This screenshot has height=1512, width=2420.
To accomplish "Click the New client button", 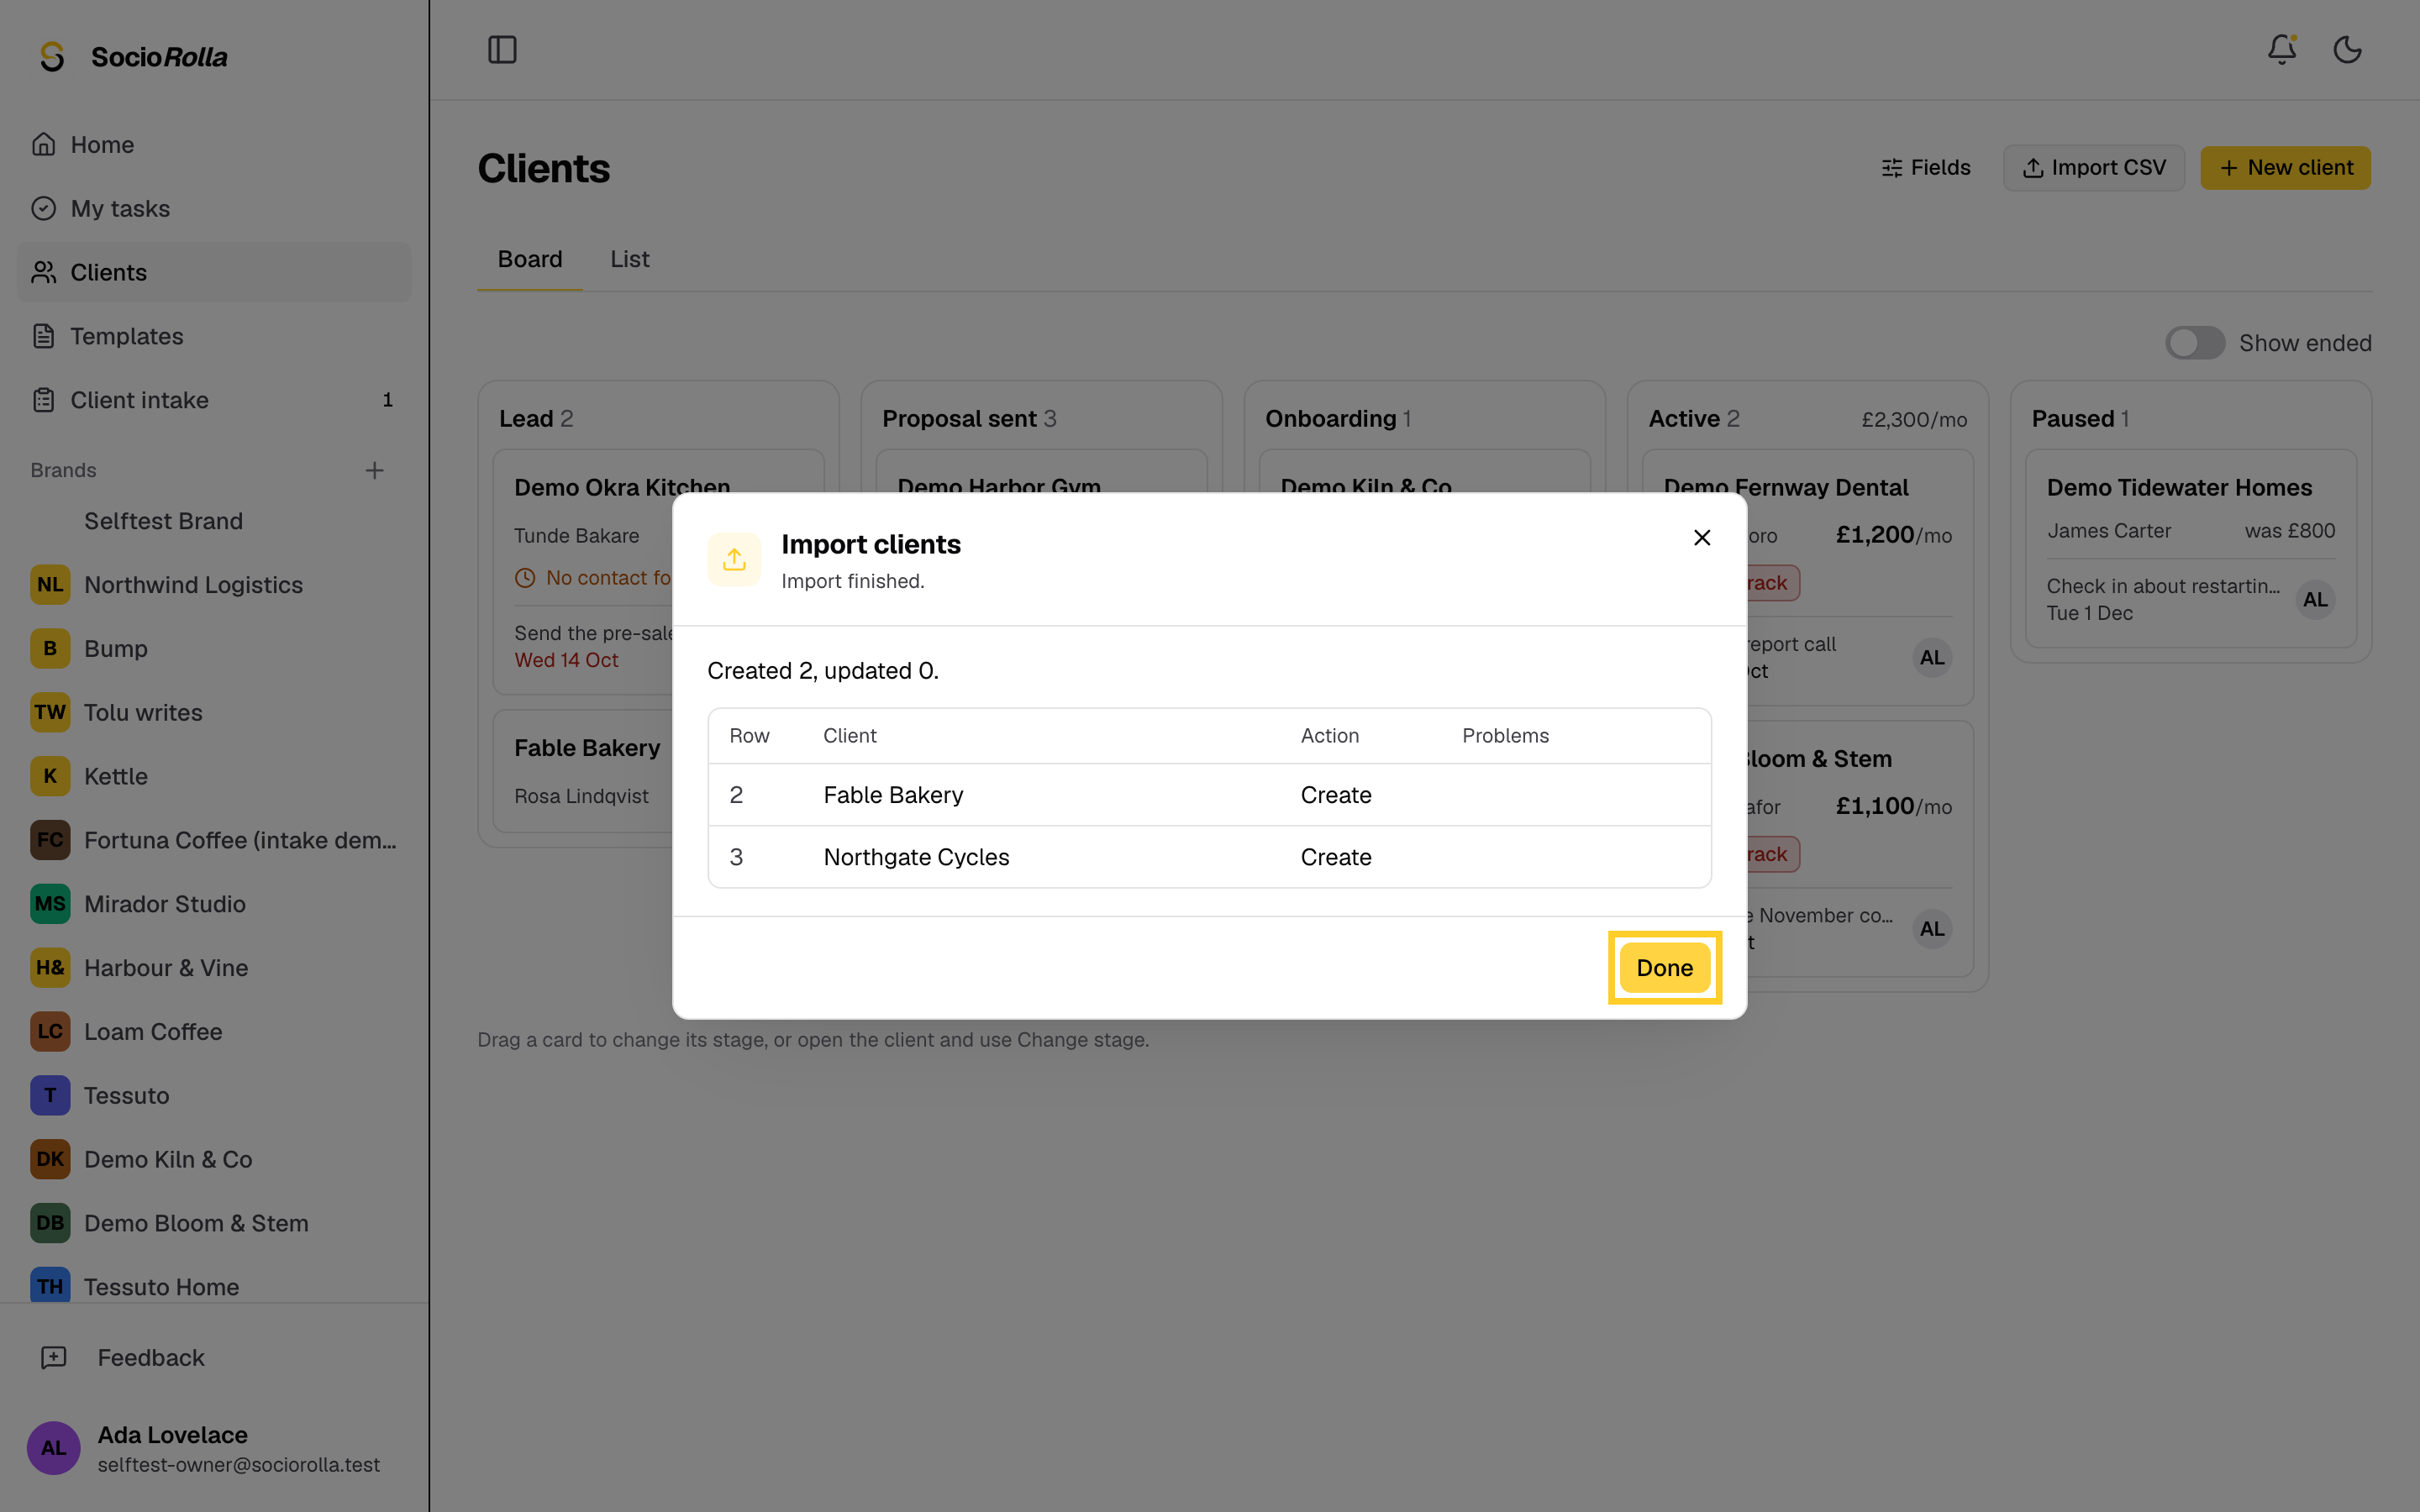I will coord(2285,168).
